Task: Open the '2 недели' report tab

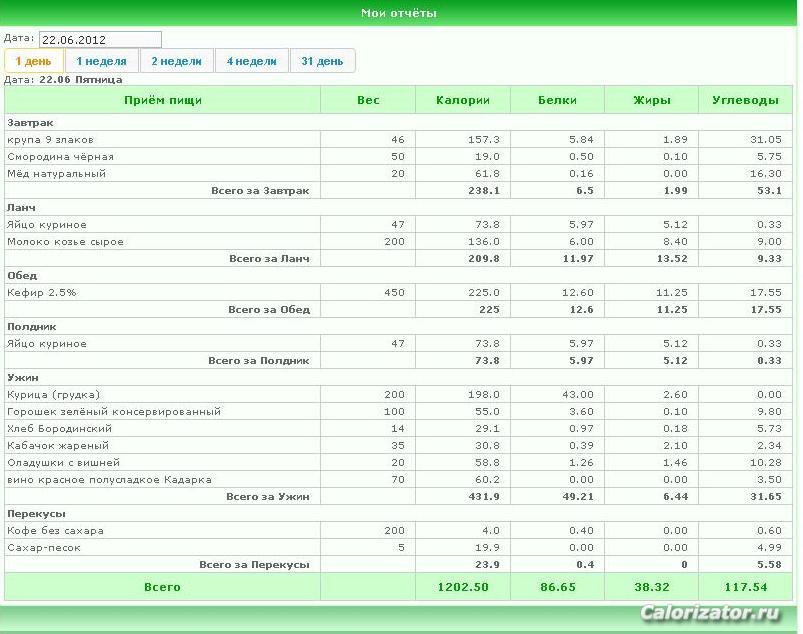Action: [177, 61]
